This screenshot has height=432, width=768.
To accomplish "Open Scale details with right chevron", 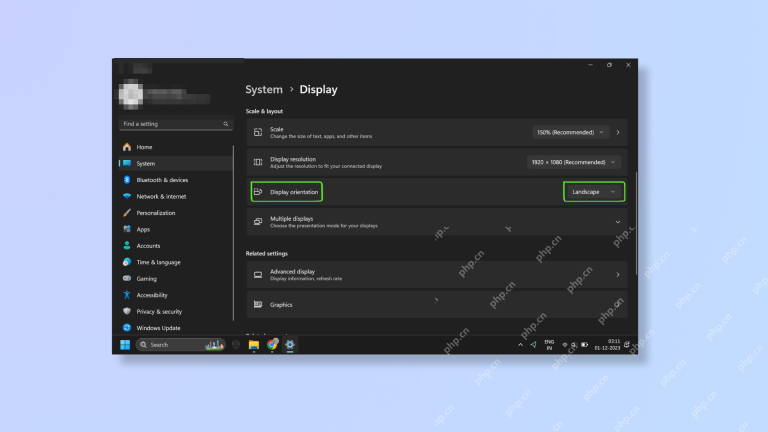I will 618,132.
